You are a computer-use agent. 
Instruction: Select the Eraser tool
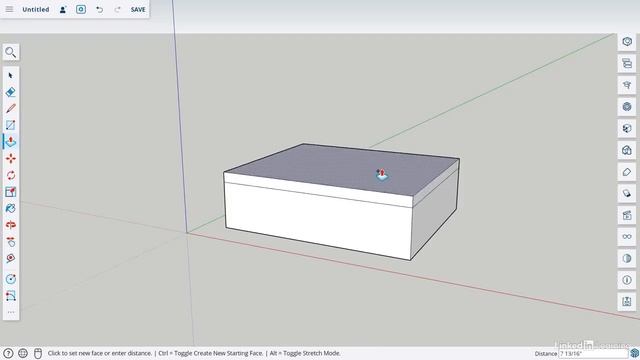11,92
